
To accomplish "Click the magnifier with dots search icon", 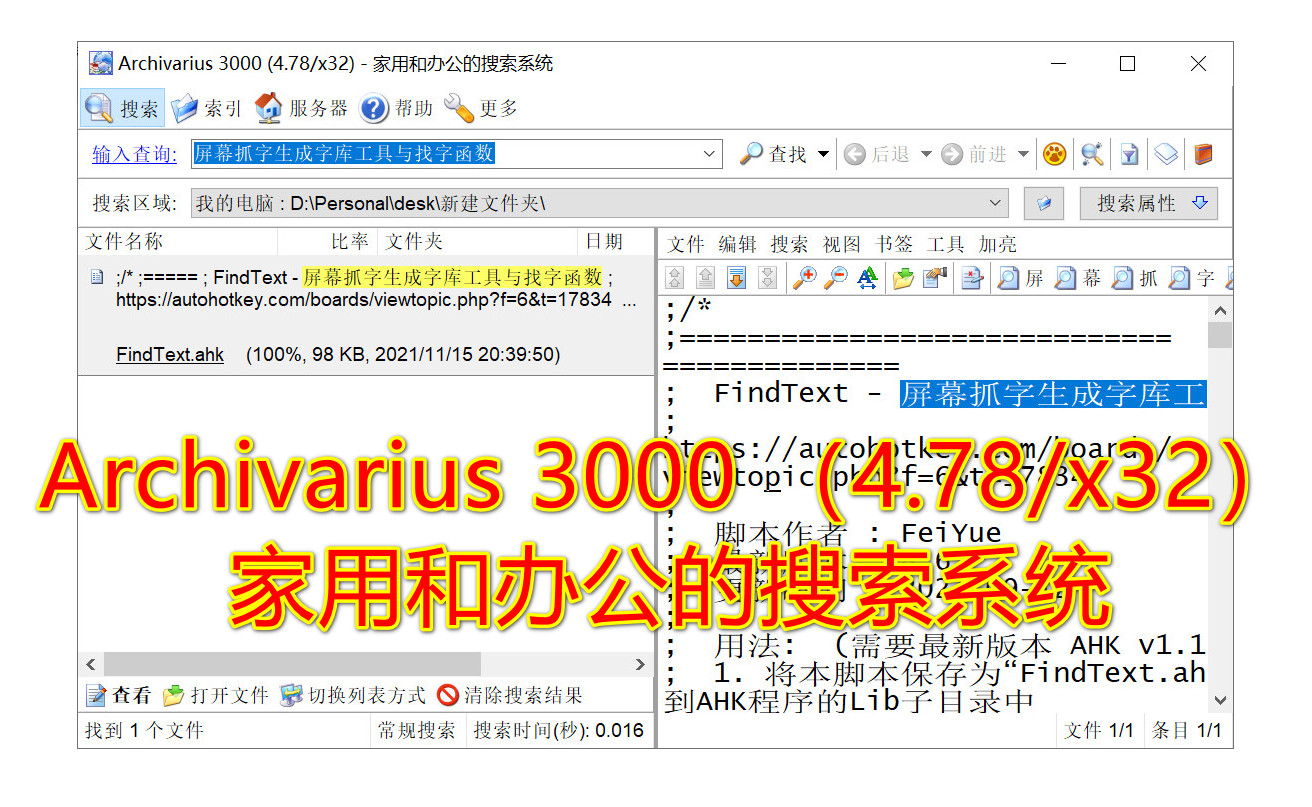I will [x=1092, y=154].
